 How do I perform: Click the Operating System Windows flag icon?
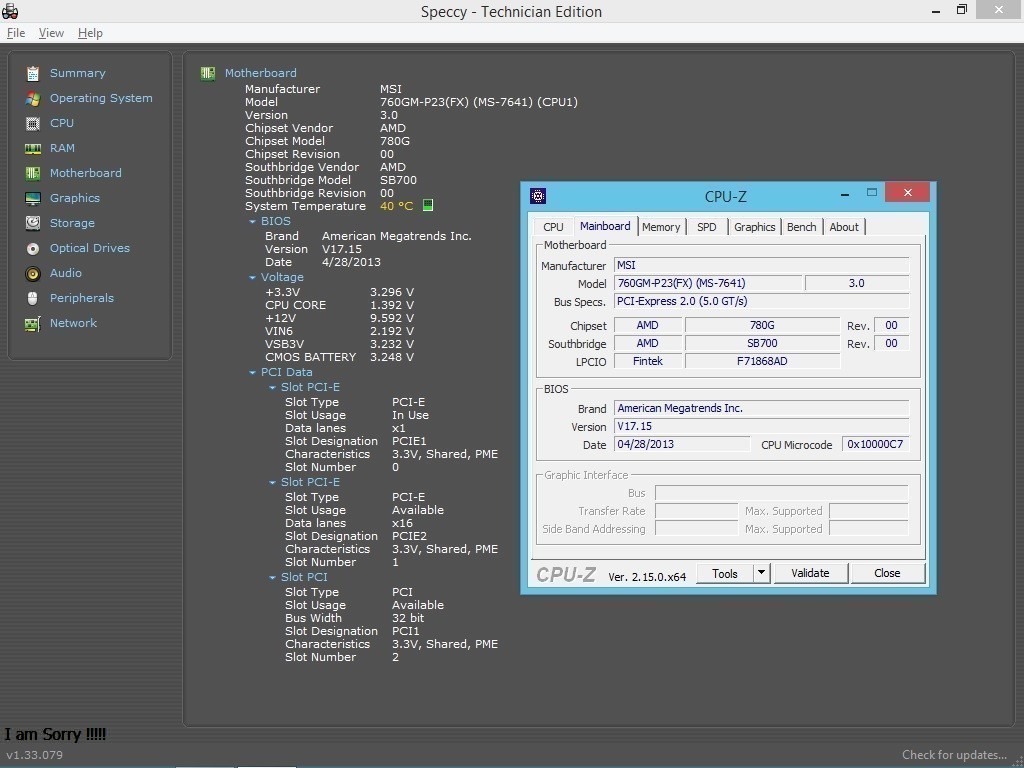[x=33, y=98]
